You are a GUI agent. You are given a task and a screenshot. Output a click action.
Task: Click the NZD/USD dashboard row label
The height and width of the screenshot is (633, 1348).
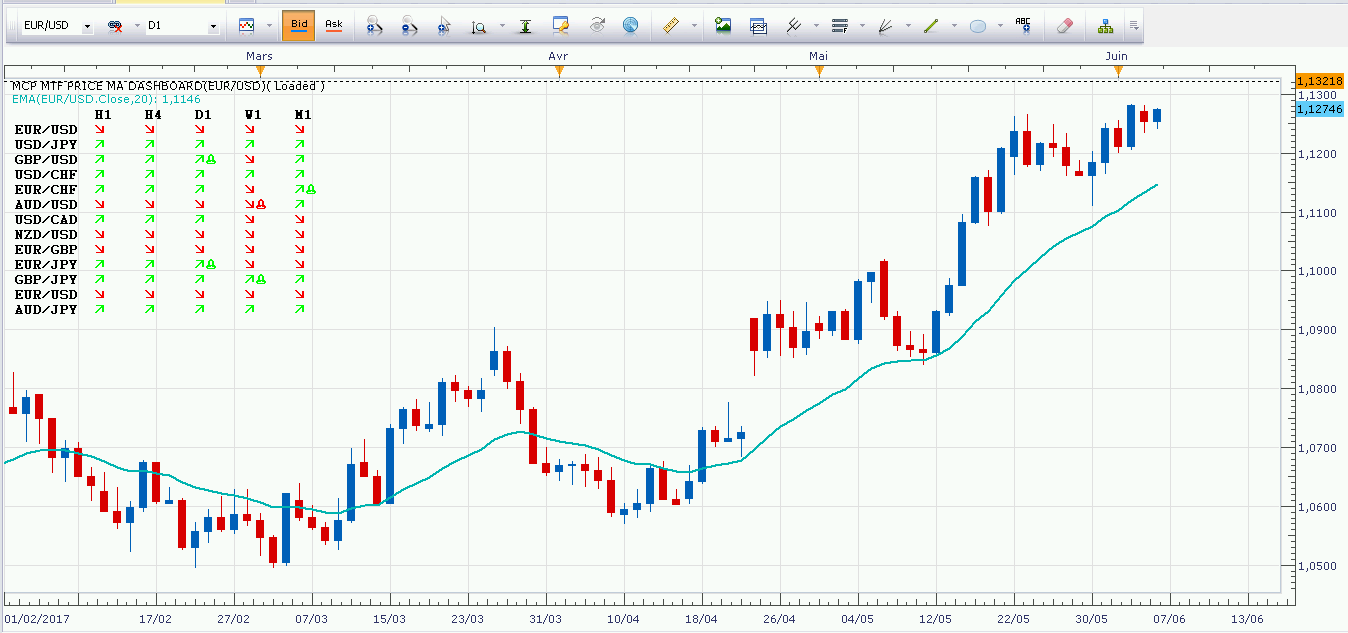[x=46, y=235]
